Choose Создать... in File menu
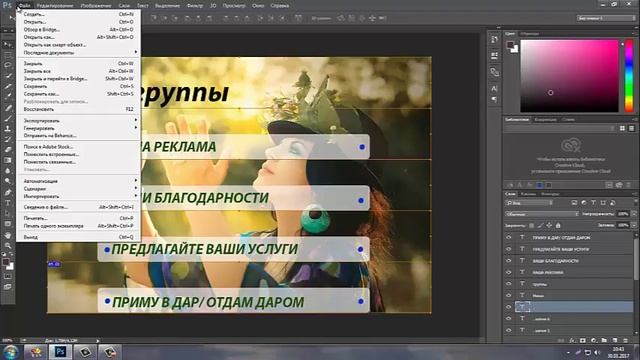The height and width of the screenshot is (360, 640). tap(78, 14)
